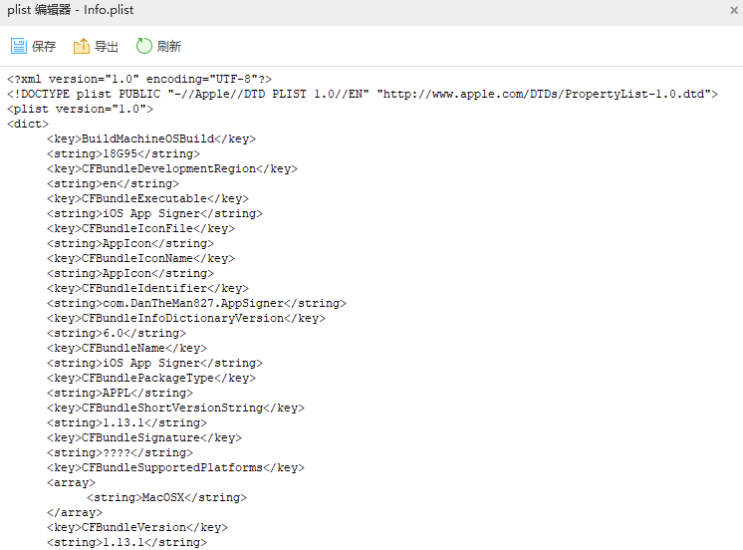Screen dimensions: 743x550
Task: Click the Save (保存) disk icon
Action: point(18,47)
